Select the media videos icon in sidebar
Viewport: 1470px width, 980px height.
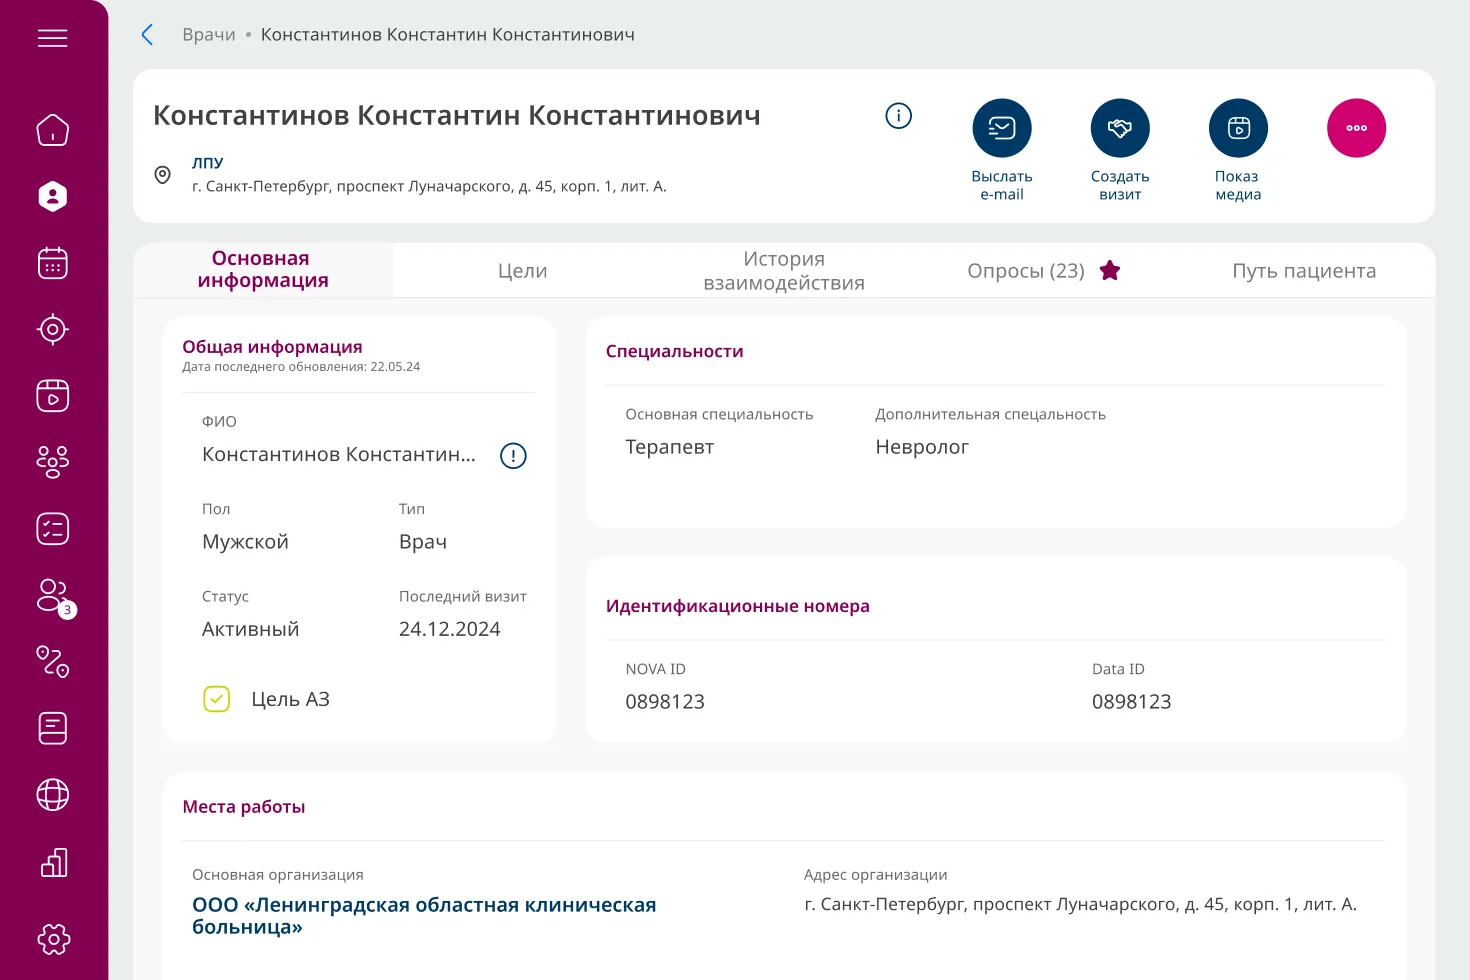52,396
